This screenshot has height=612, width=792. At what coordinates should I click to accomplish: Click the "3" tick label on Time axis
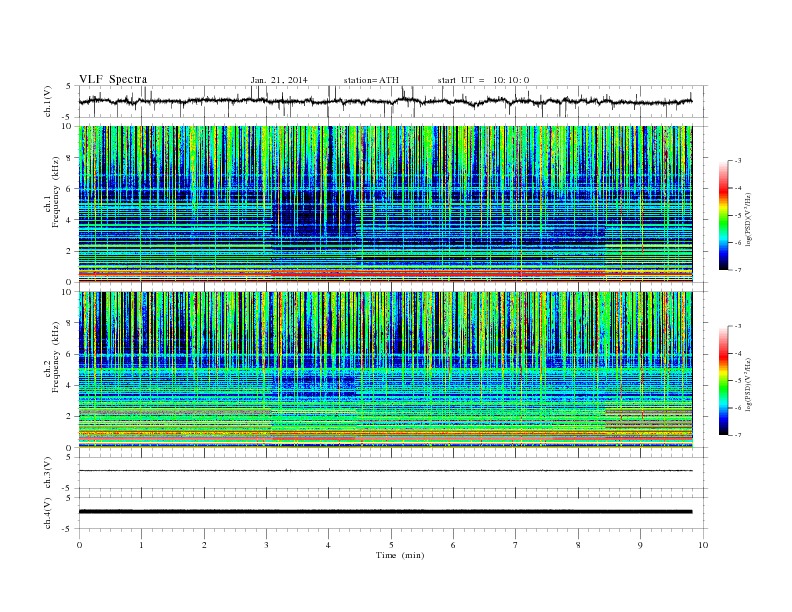pos(266,545)
